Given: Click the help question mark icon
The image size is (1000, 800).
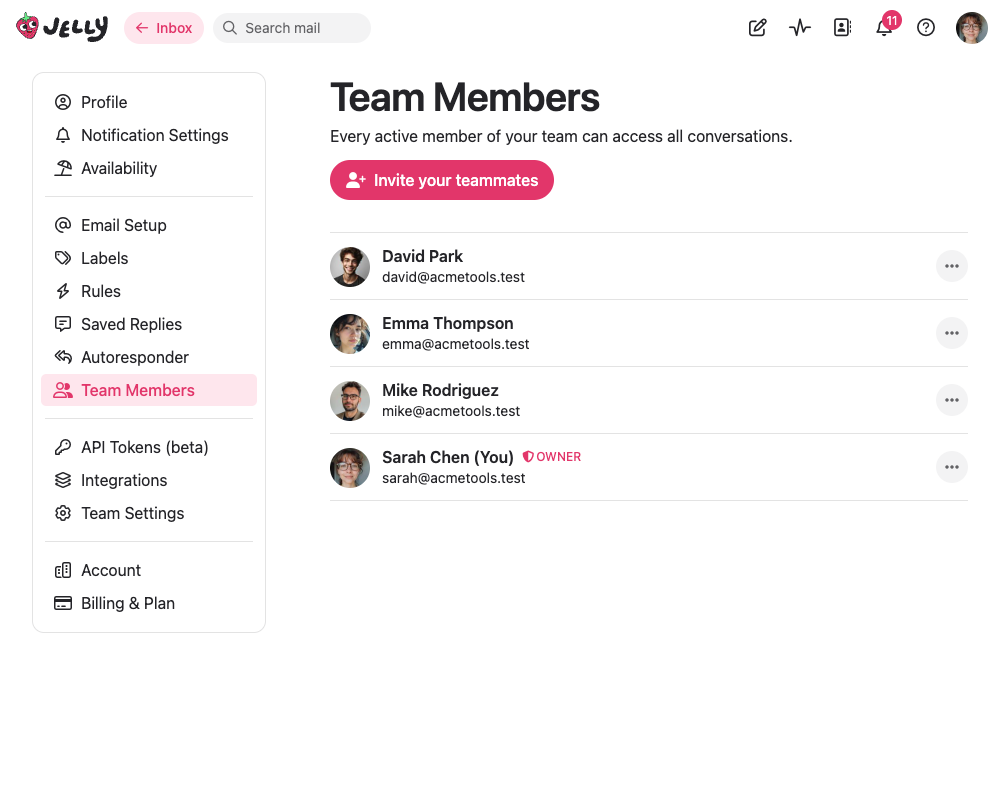Looking at the screenshot, I should 925,27.
